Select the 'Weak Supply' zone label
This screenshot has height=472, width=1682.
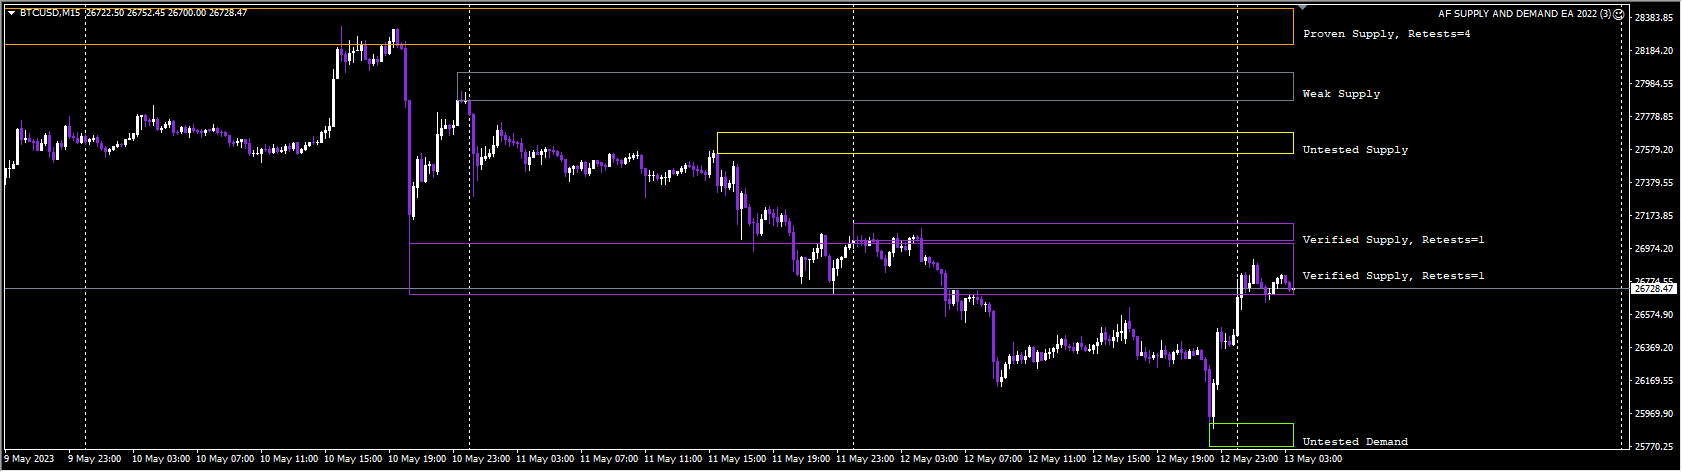1341,94
